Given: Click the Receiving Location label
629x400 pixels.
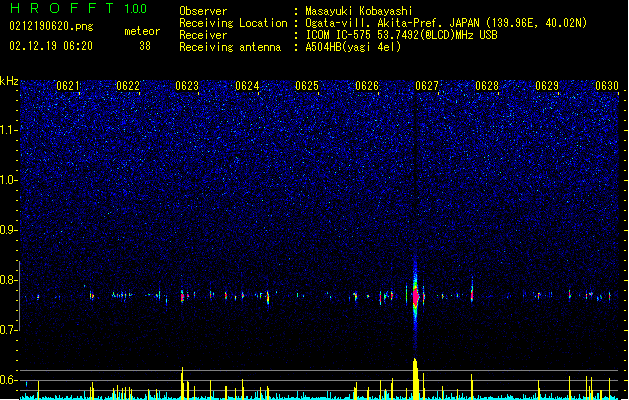Looking at the screenshot, I should (233, 23).
